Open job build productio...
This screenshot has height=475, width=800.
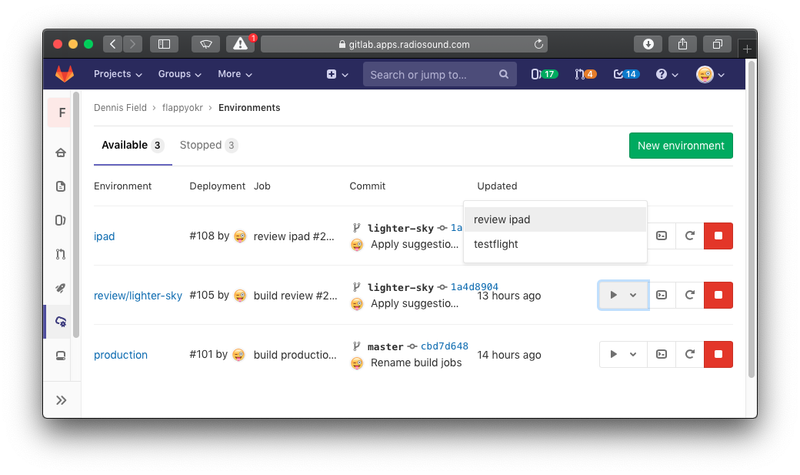295,355
